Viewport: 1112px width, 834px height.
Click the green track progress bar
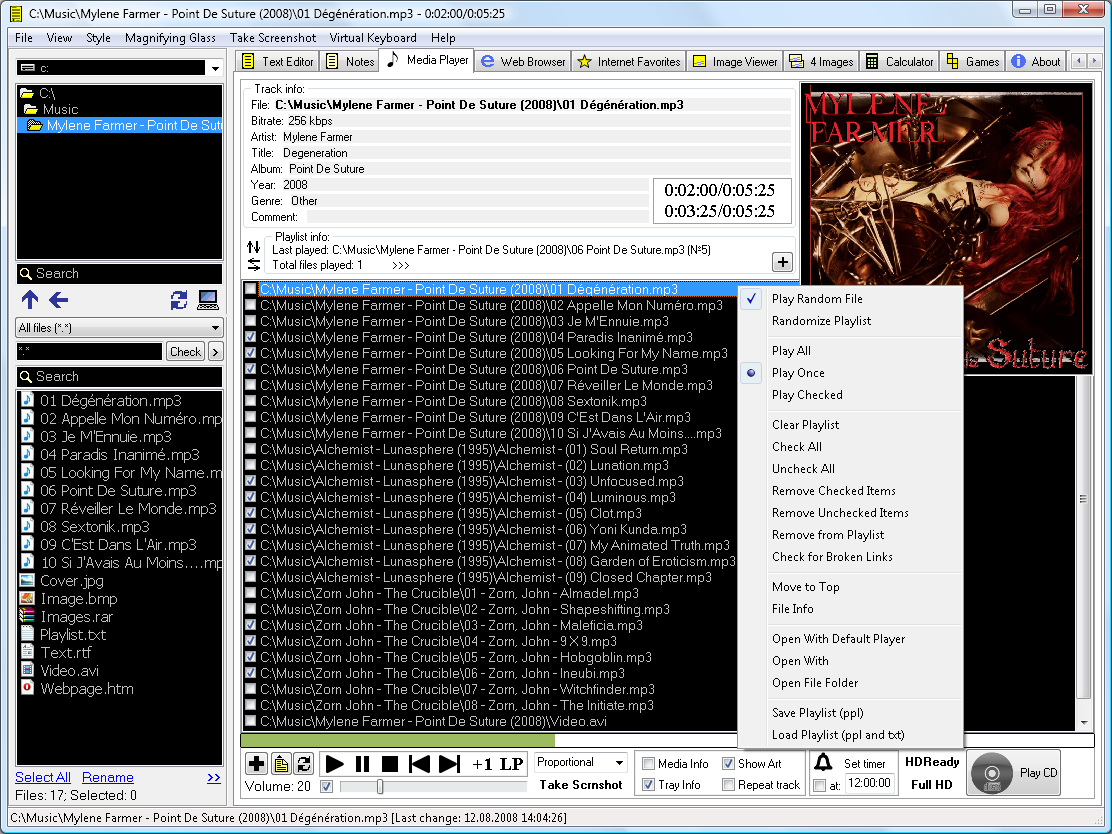pos(398,740)
